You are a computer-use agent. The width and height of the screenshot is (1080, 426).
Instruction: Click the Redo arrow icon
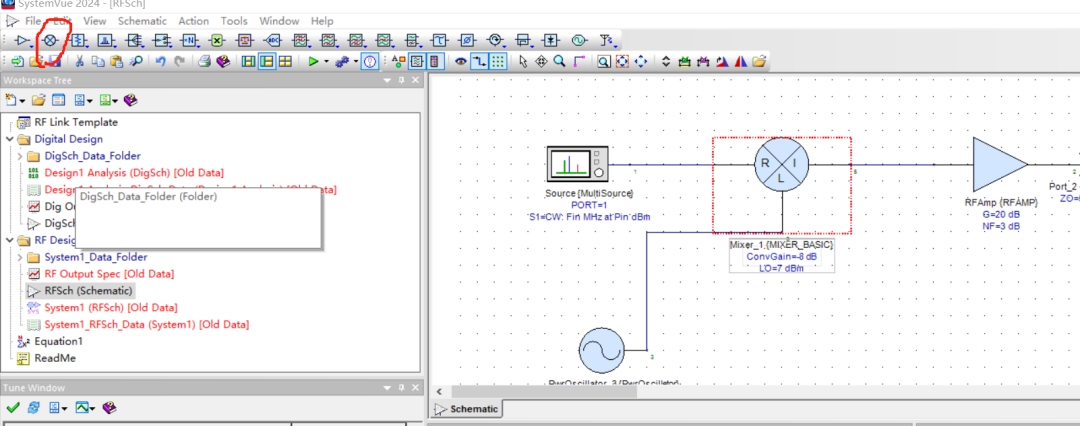click(x=179, y=61)
